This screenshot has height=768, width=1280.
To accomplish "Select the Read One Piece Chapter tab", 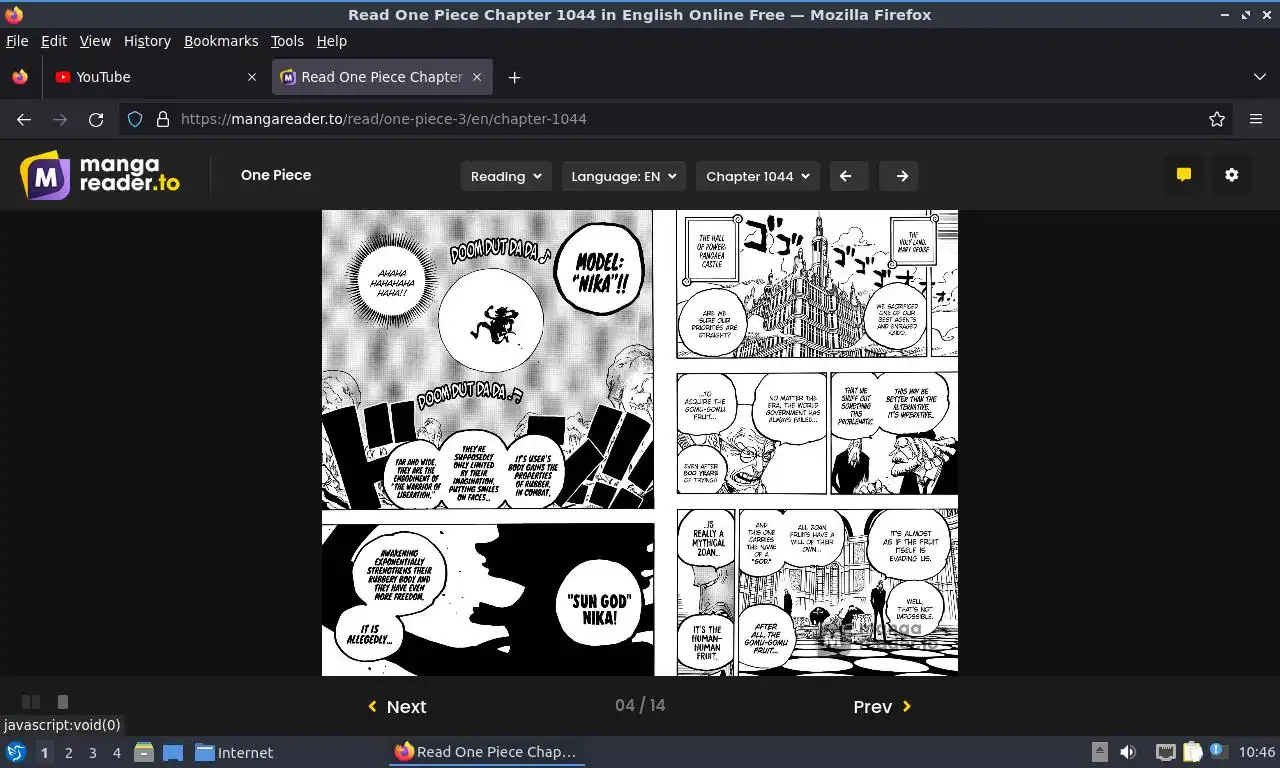I will pos(382,77).
